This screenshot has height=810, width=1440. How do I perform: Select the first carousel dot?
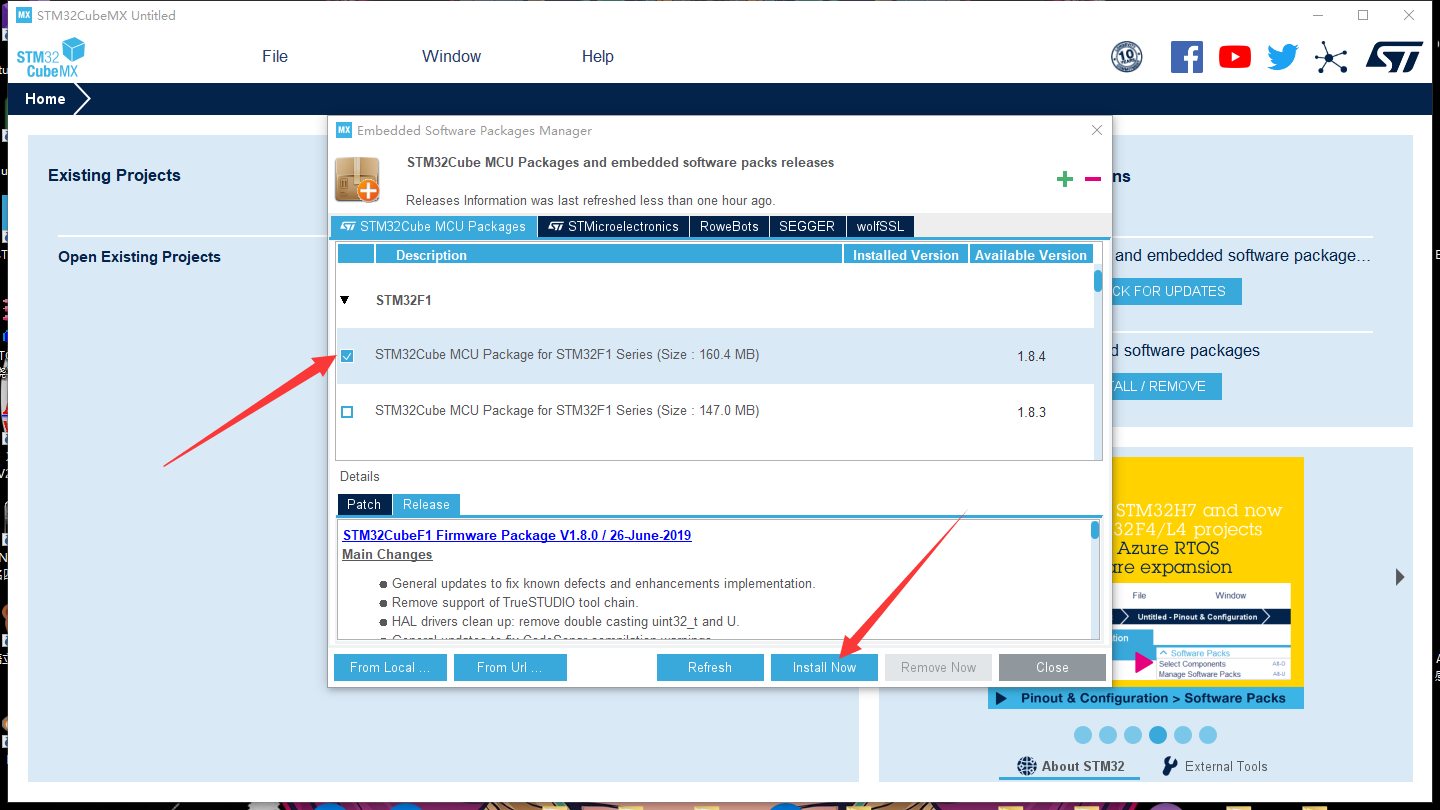point(1083,735)
